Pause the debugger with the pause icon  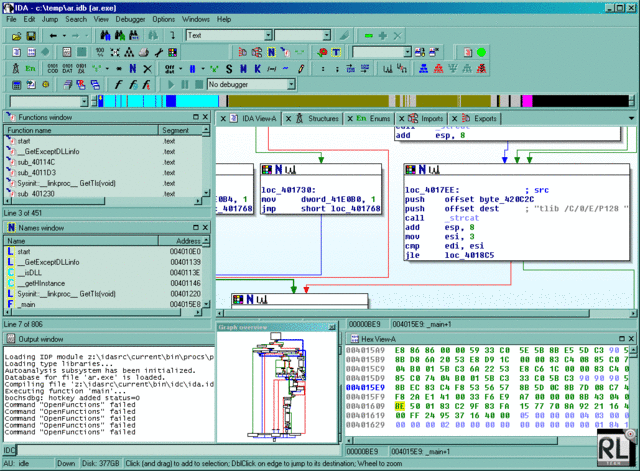tap(185, 85)
